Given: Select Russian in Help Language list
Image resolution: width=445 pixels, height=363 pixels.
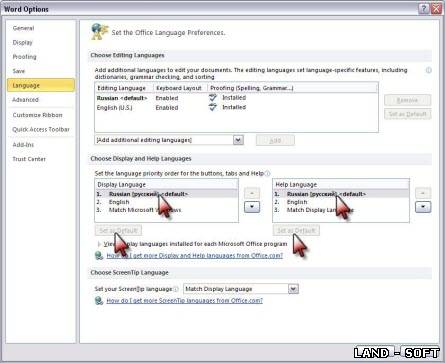Looking at the screenshot, I should coord(341,194).
